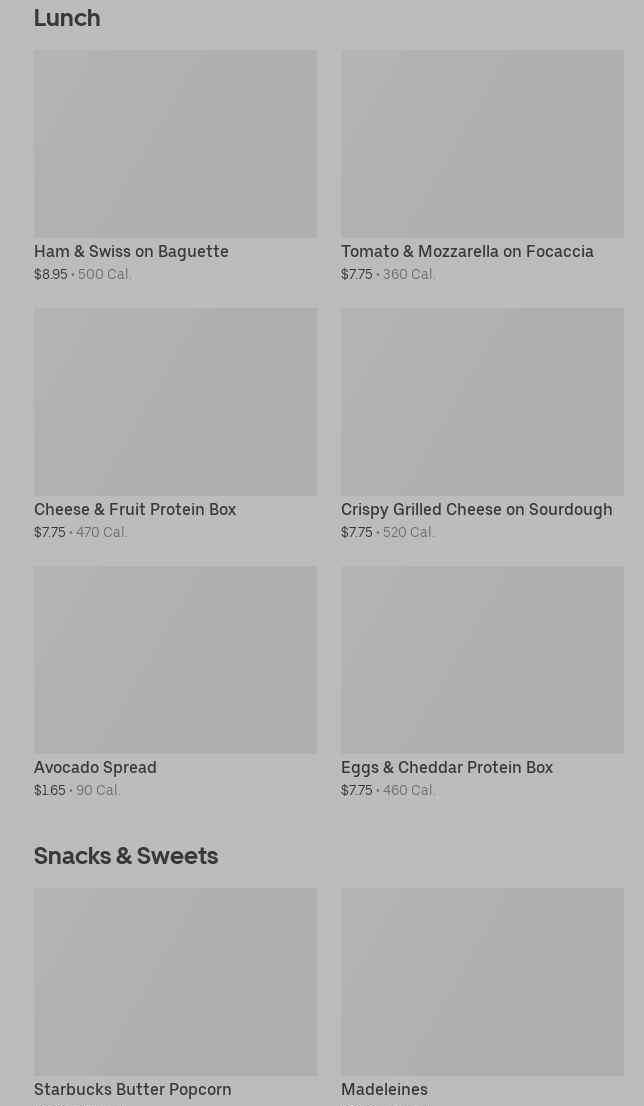Click the Snacks & Sweets section heading

pyautogui.click(x=126, y=856)
